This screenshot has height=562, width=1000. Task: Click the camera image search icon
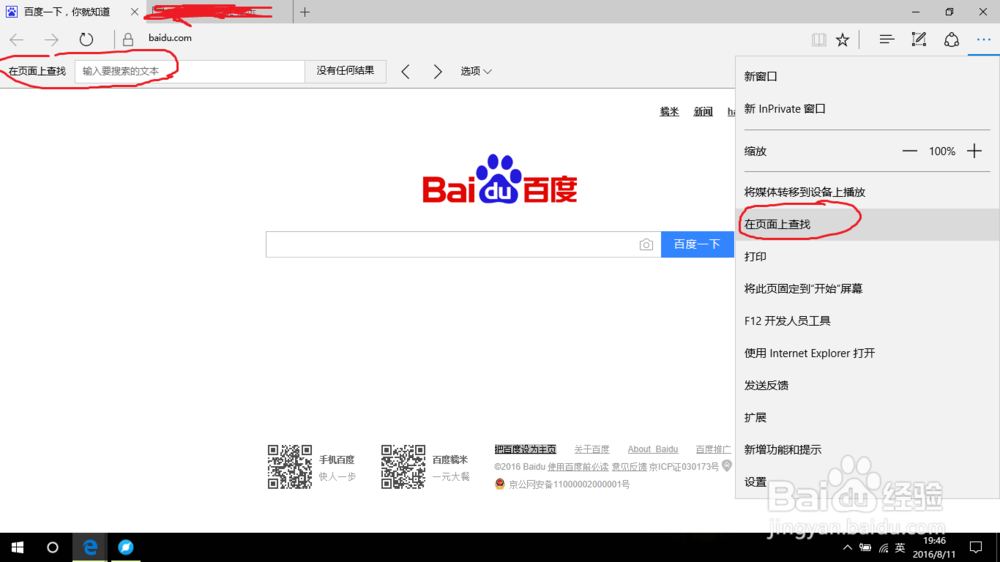point(646,245)
